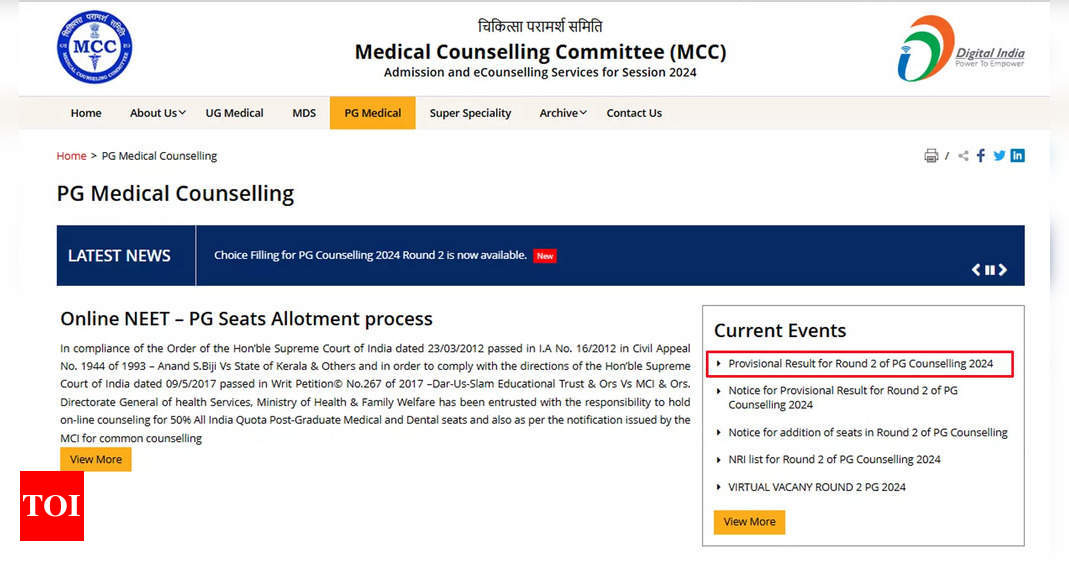Click the Home breadcrumb link
Image resolution: width=1069 pixels, height=580 pixels.
[x=72, y=156]
